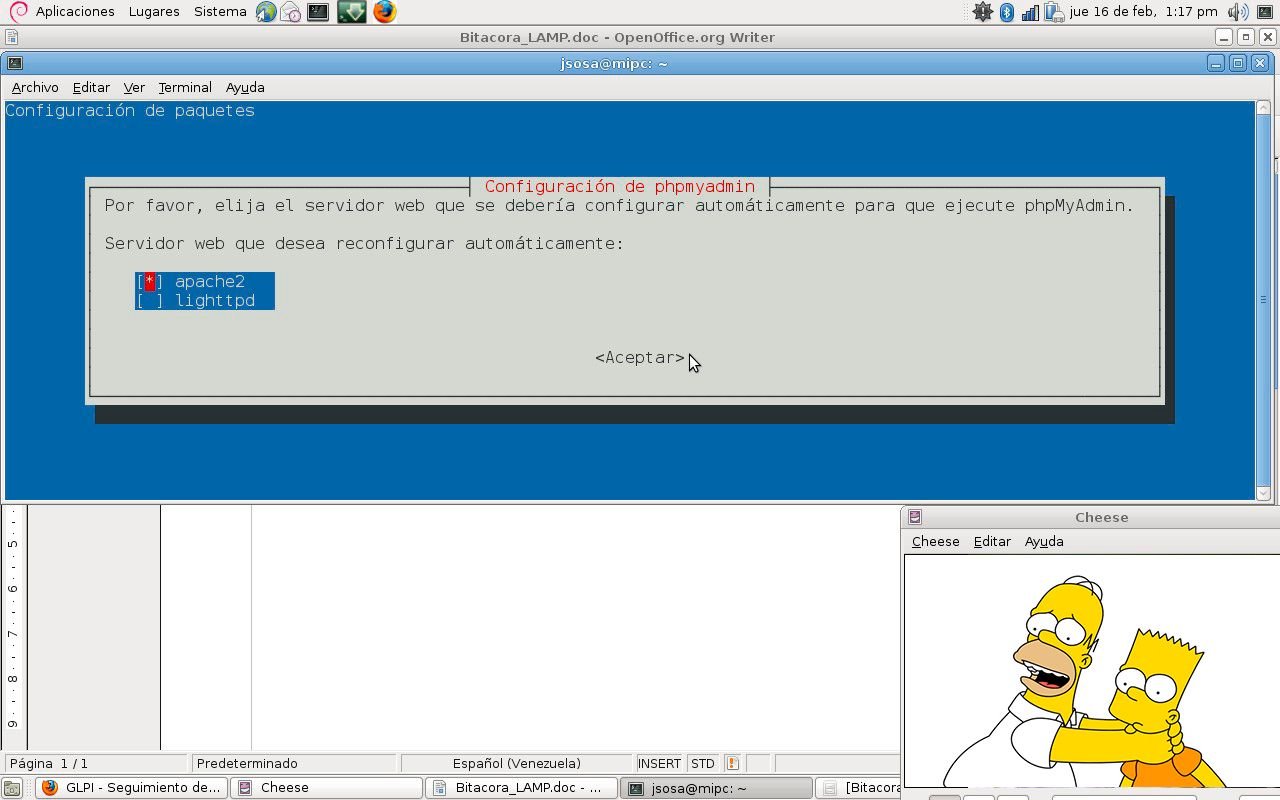
Task: Open the signal-bars network tray icon
Action: pyautogui.click(x=1030, y=12)
